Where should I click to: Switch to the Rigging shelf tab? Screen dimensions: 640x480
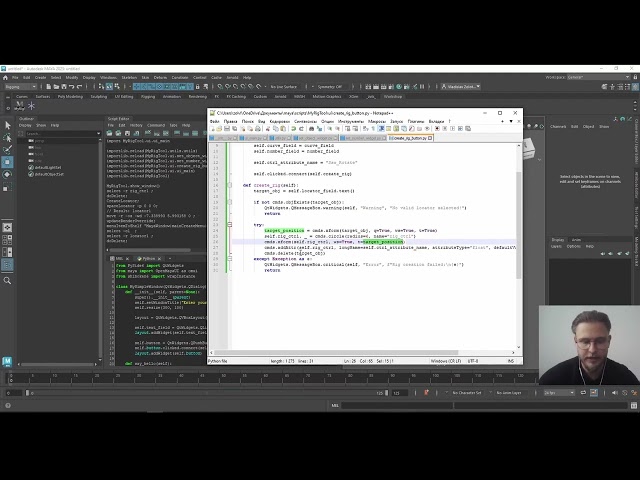click(x=148, y=97)
